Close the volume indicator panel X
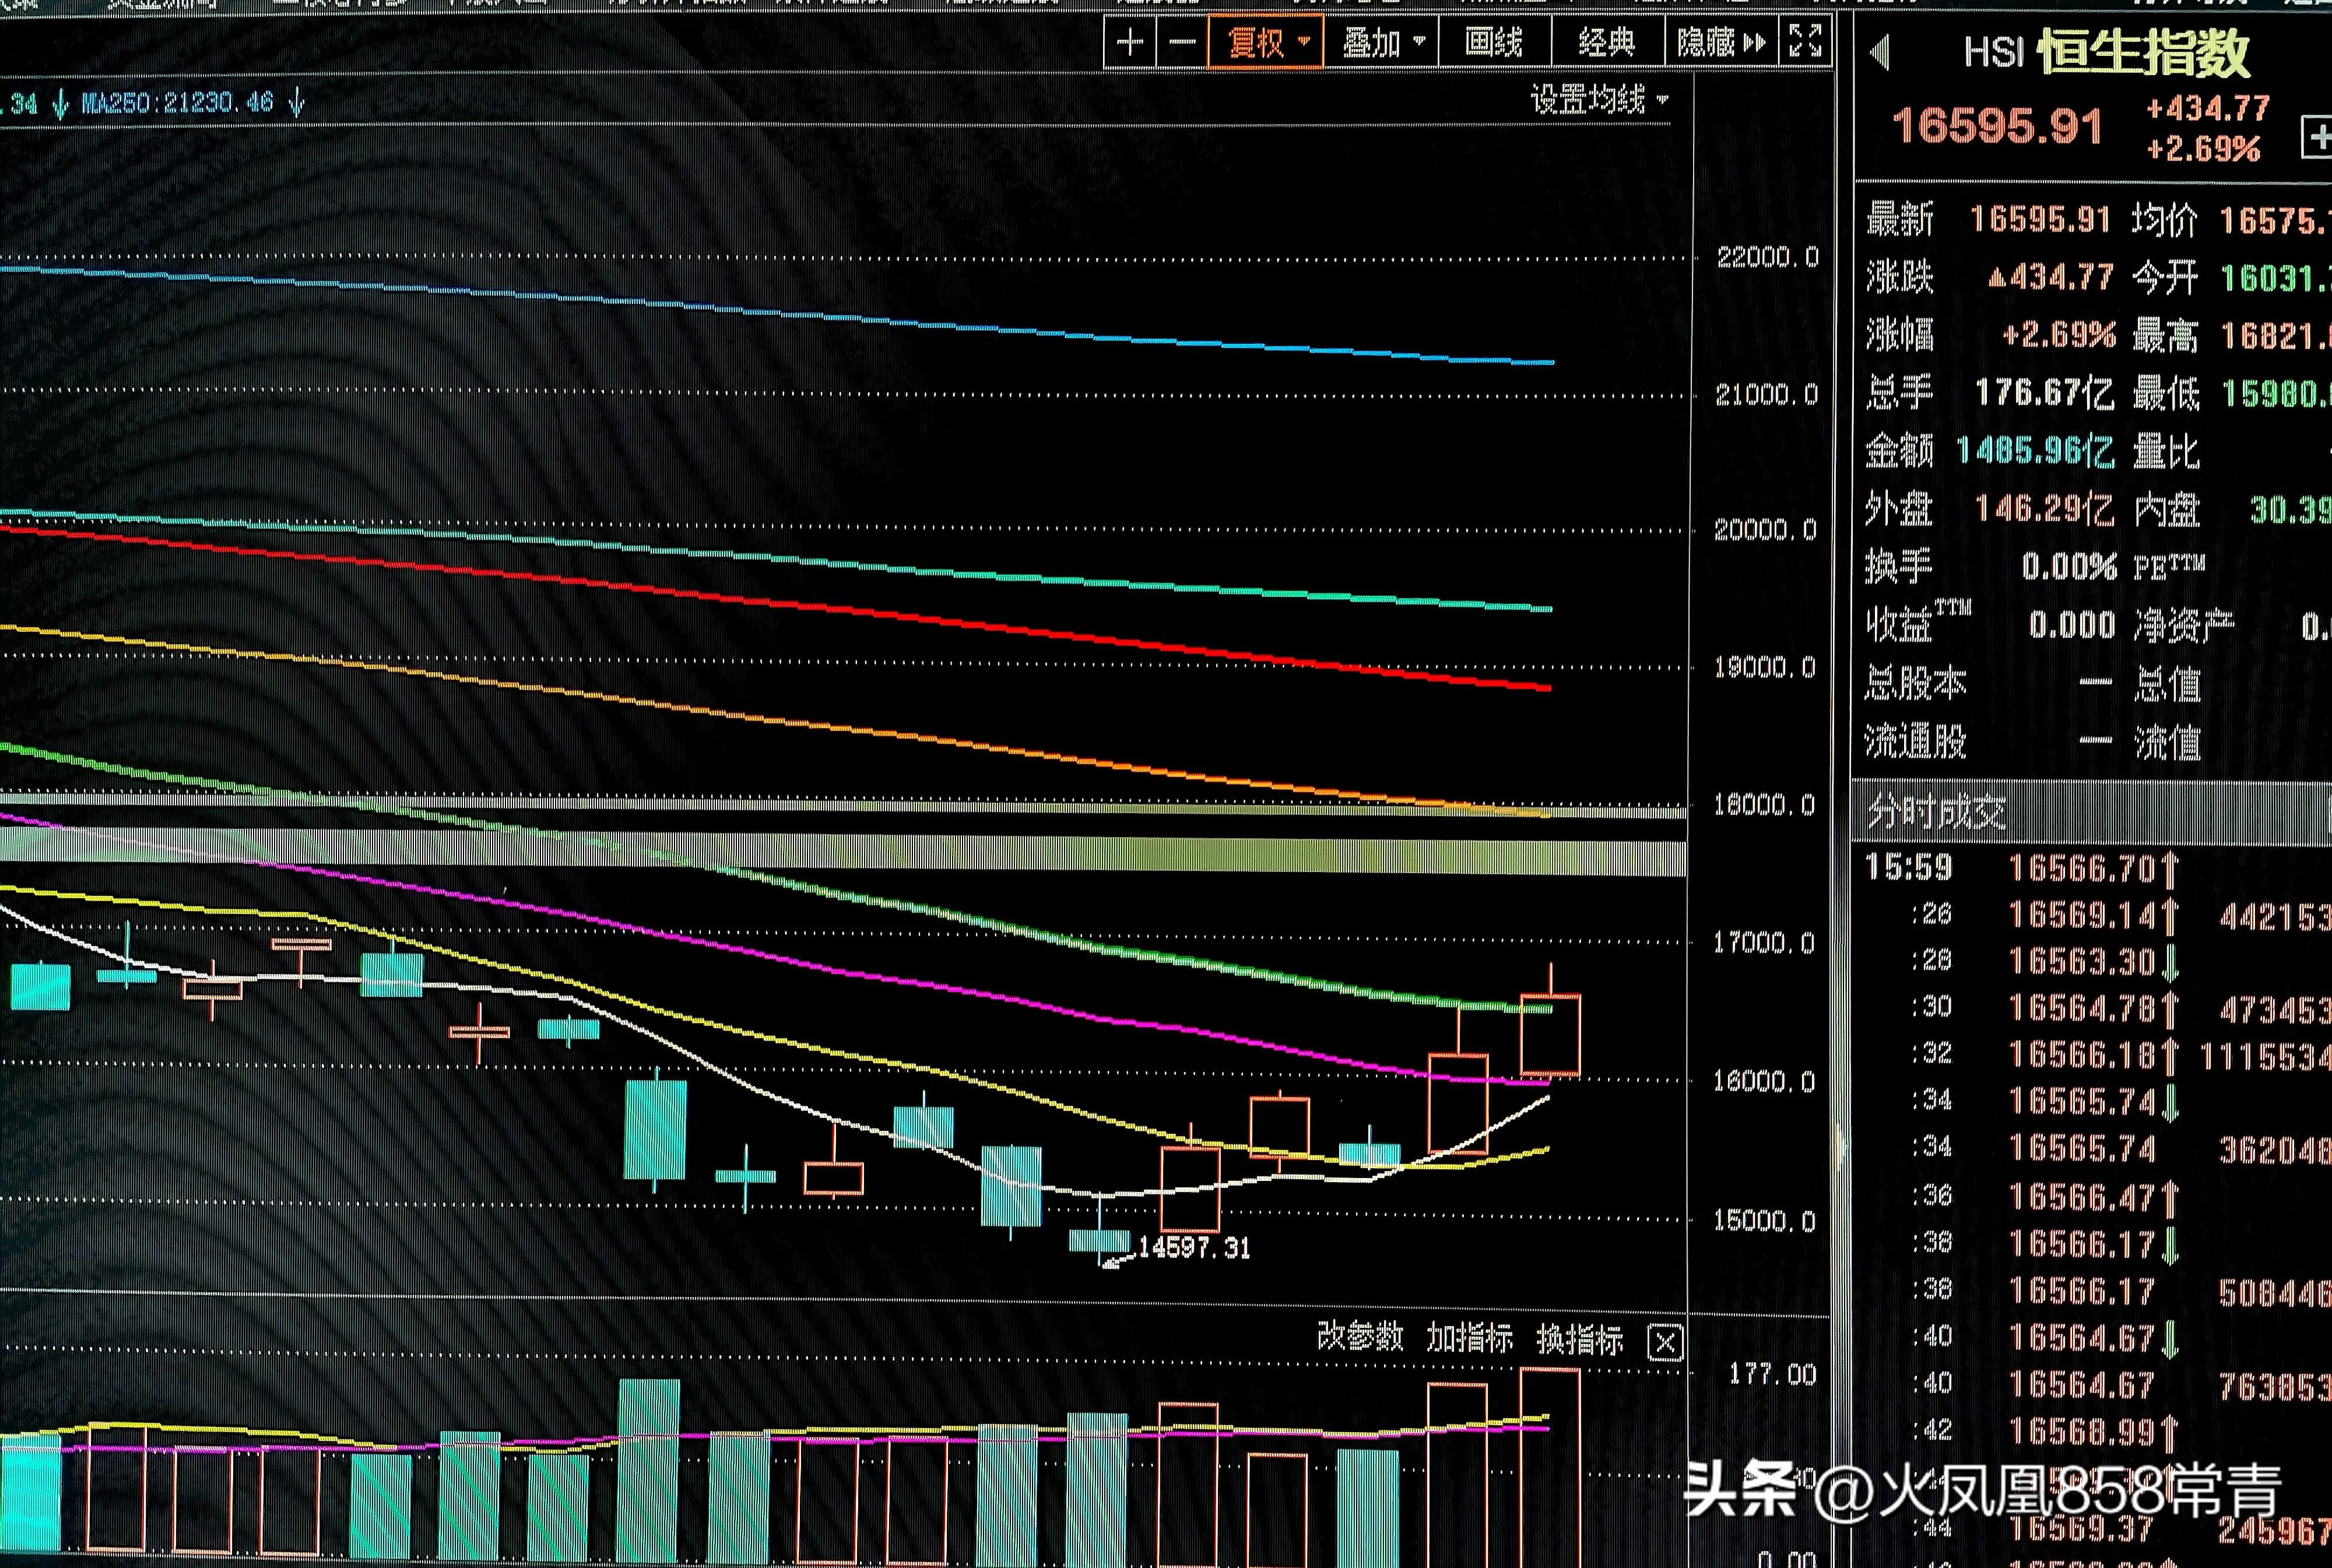The width and height of the screenshot is (2332, 1568). [1665, 1342]
